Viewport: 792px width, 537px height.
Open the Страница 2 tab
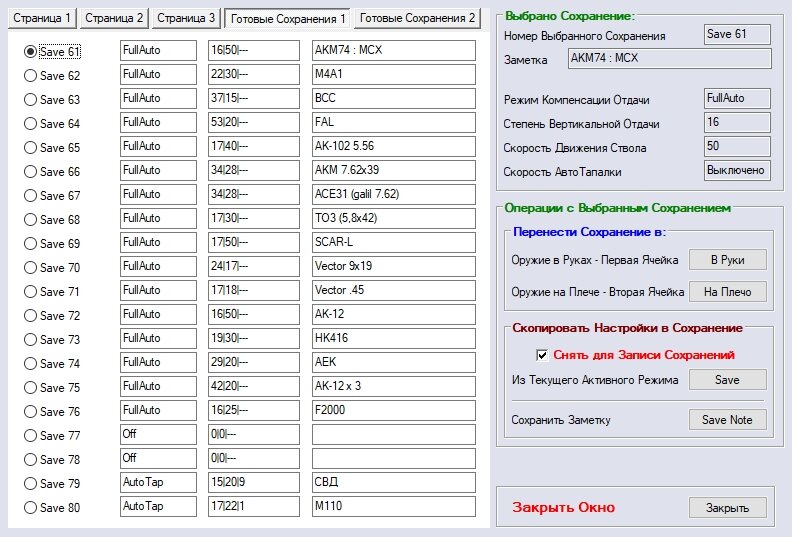click(x=114, y=18)
